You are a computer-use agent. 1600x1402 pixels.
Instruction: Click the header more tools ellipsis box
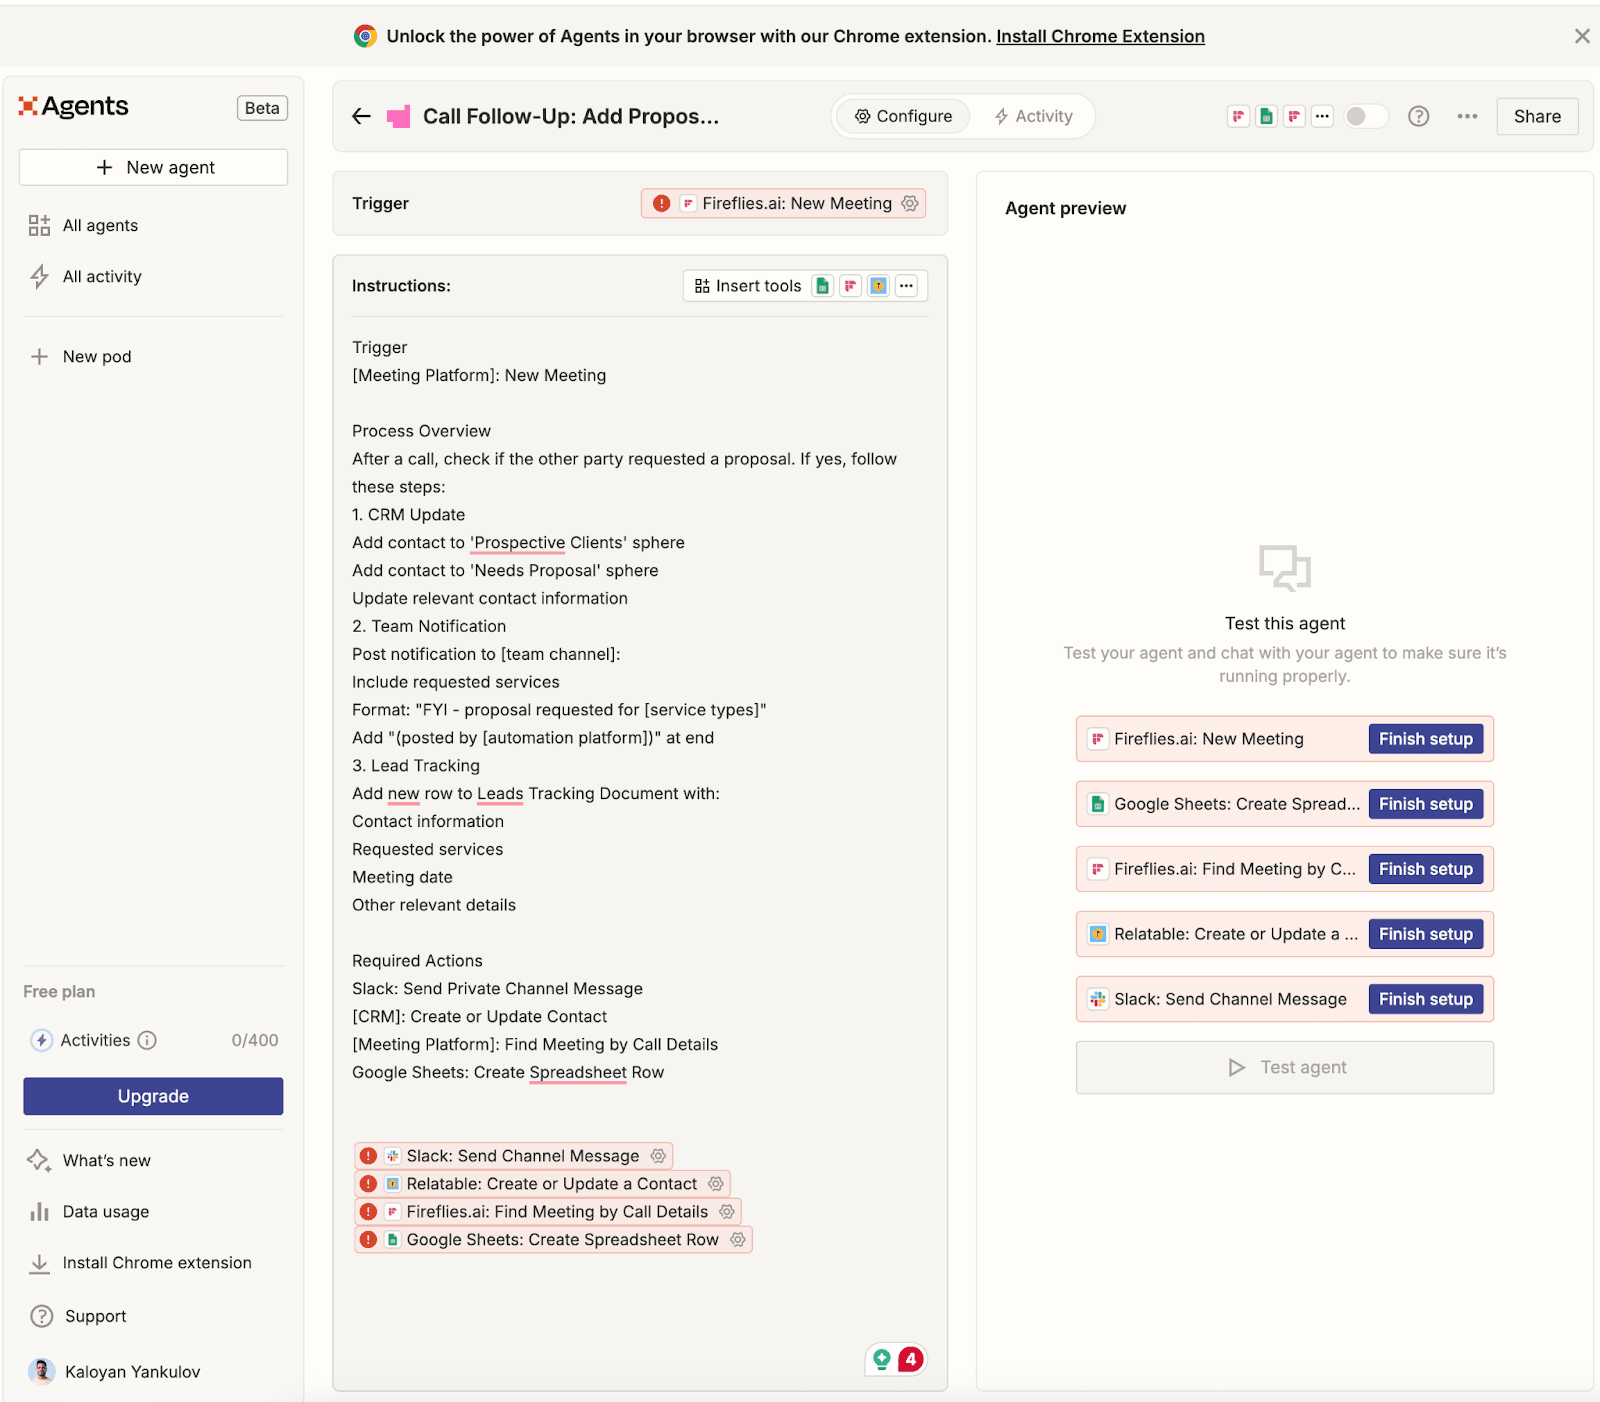tap(1322, 116)
